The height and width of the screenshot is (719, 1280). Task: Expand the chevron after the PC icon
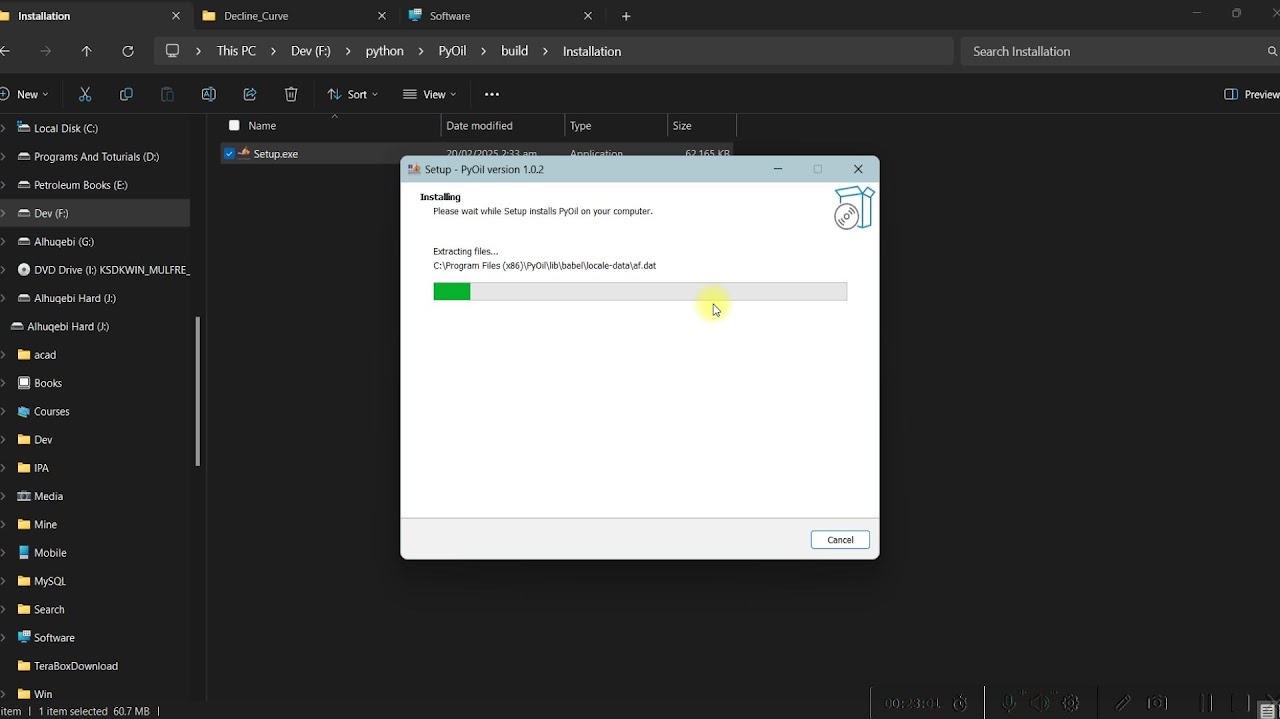pos(198,51)
